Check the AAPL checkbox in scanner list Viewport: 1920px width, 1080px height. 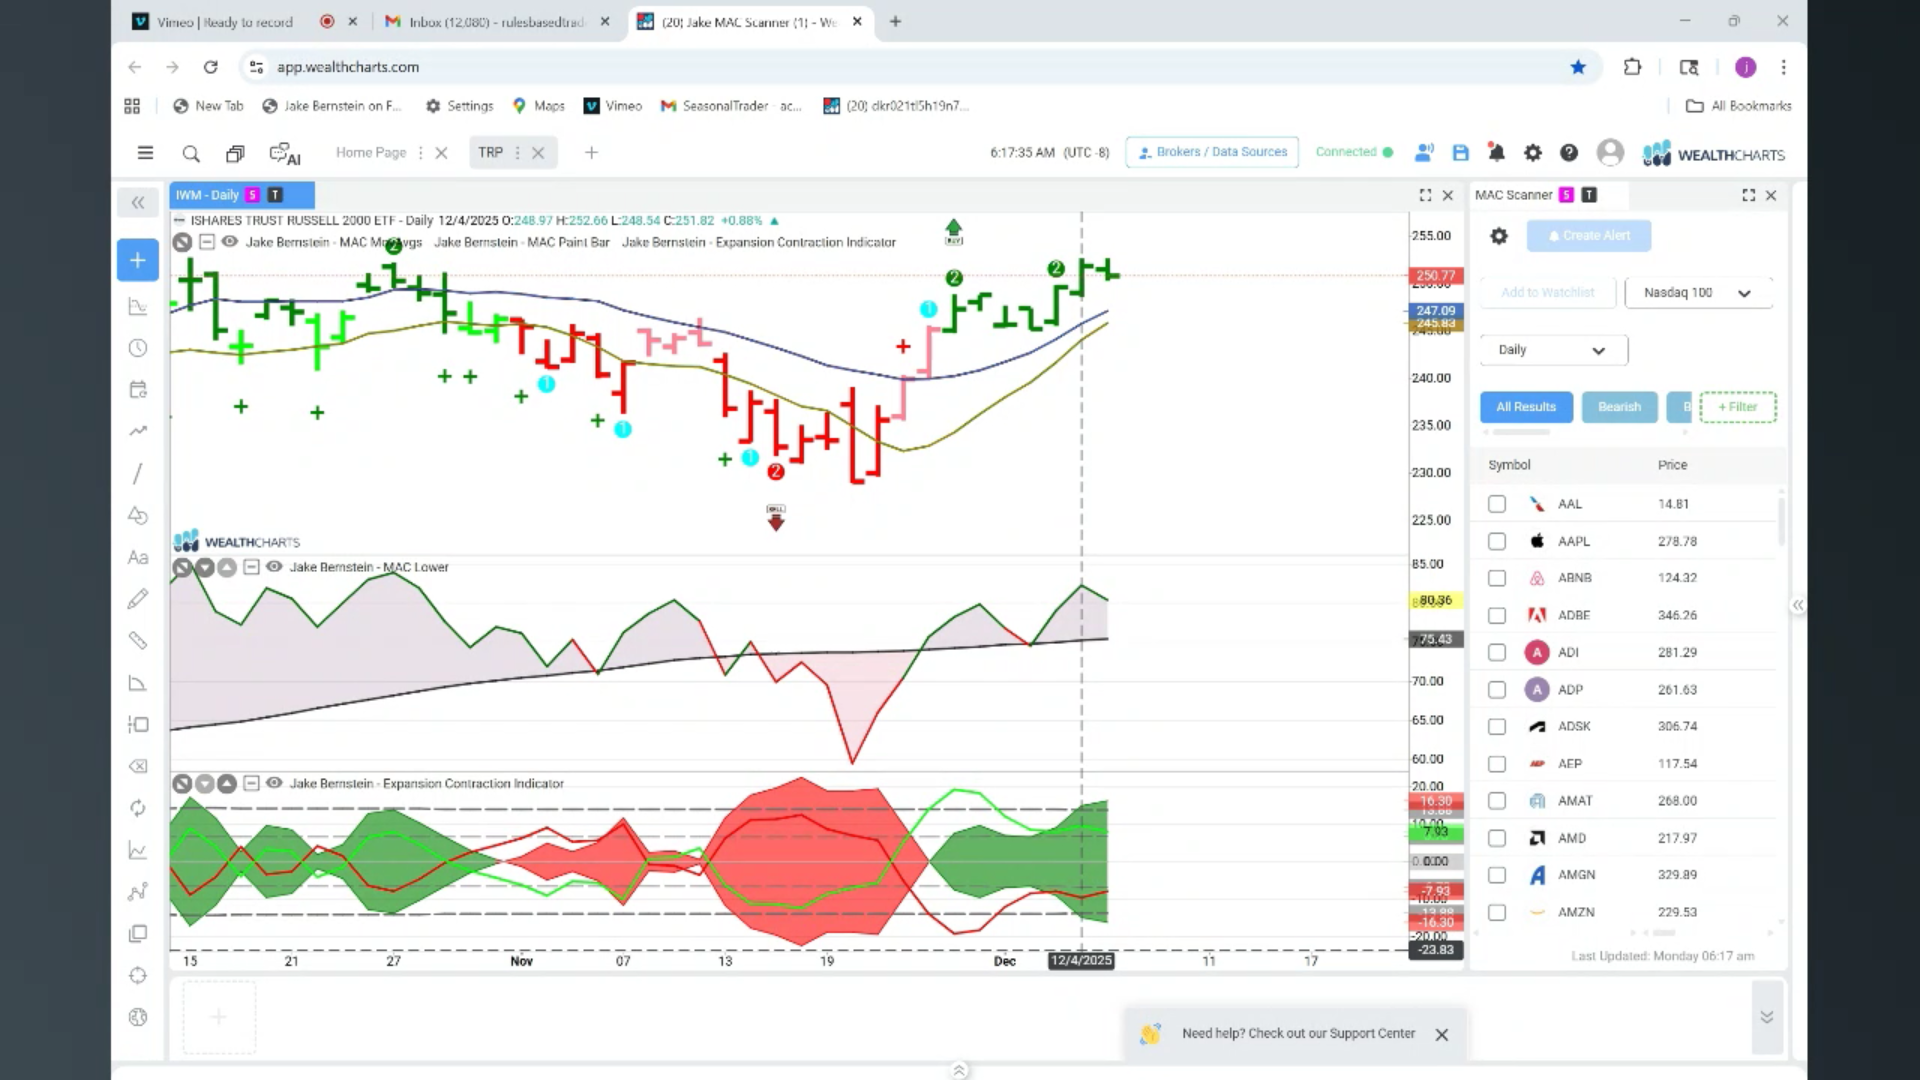1497,541
